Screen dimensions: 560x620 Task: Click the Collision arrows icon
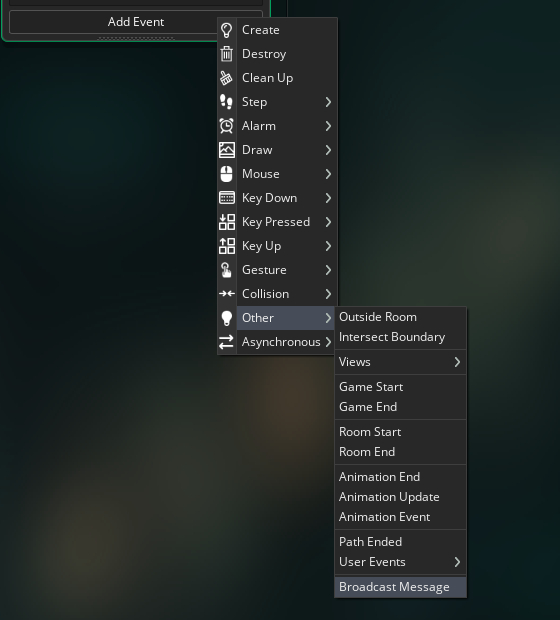227,294
